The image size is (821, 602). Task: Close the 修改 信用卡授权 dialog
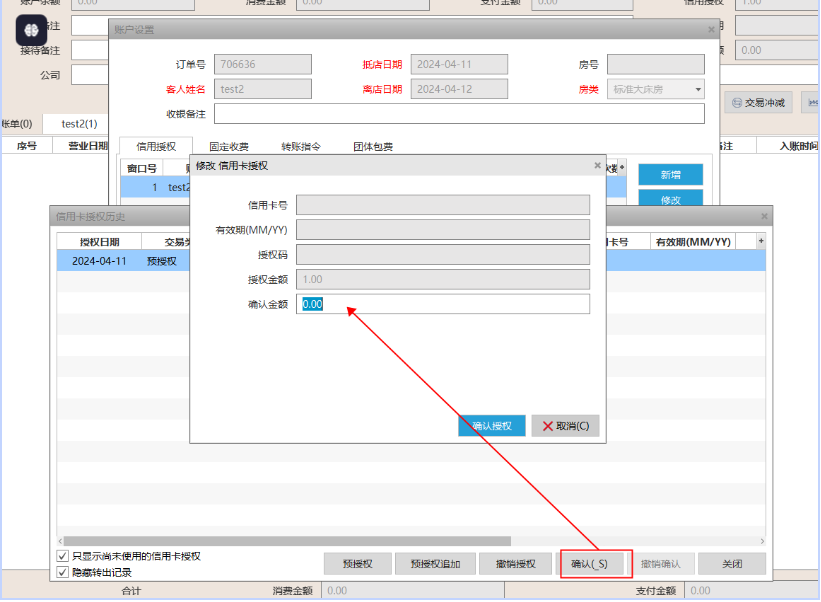(597, 165)
